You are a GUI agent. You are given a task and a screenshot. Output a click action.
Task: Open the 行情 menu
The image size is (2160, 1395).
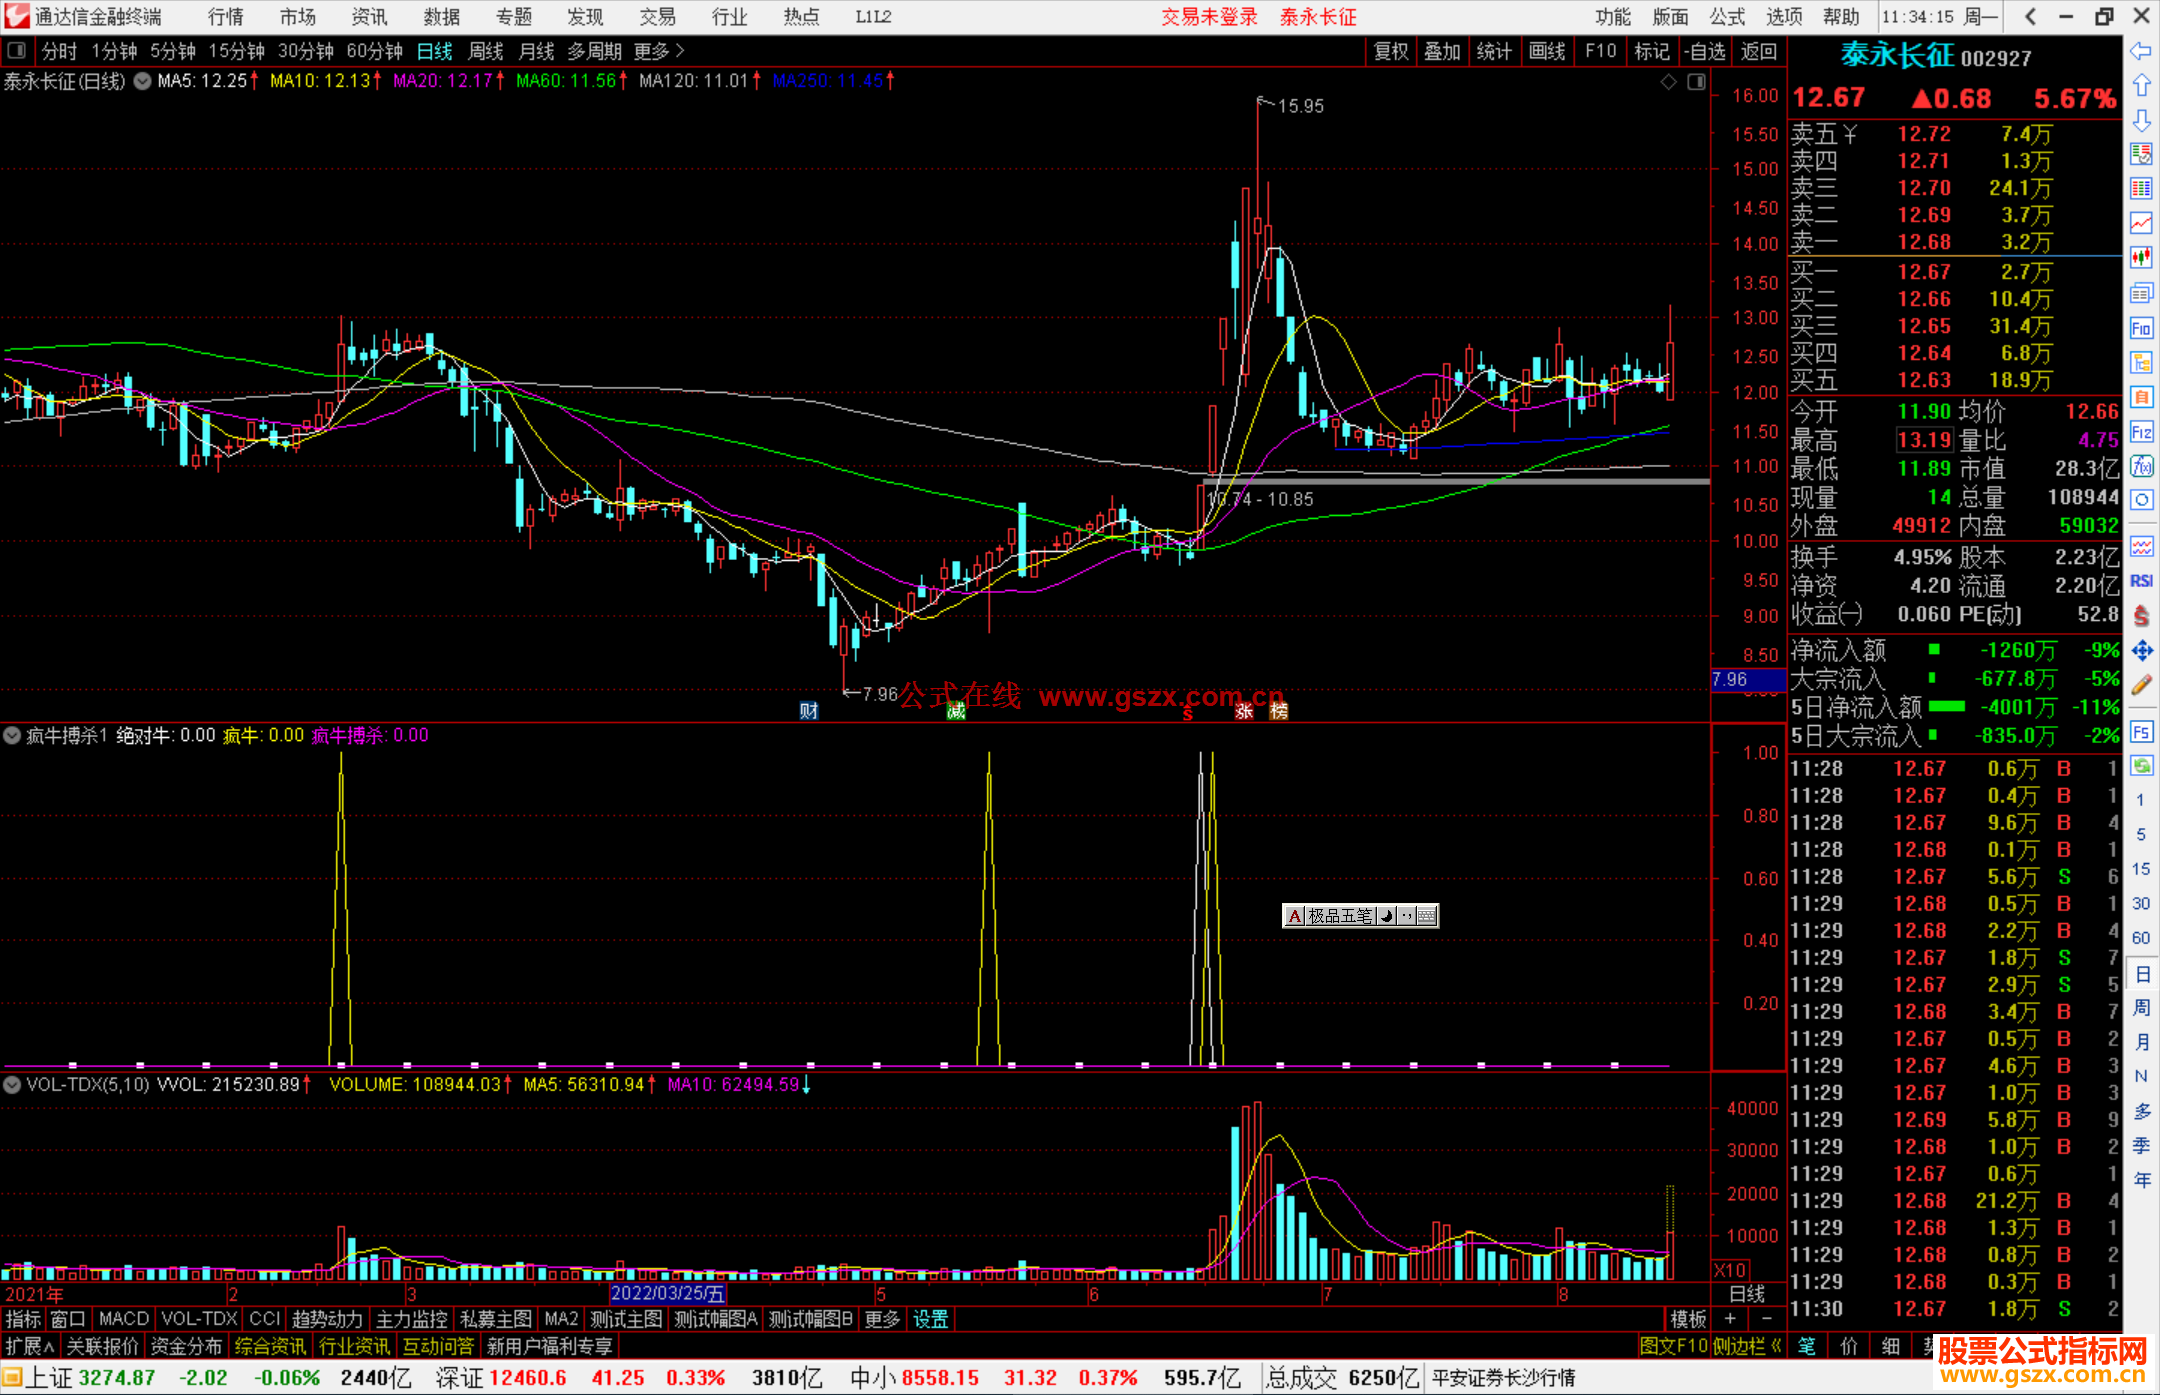point(226,16)
